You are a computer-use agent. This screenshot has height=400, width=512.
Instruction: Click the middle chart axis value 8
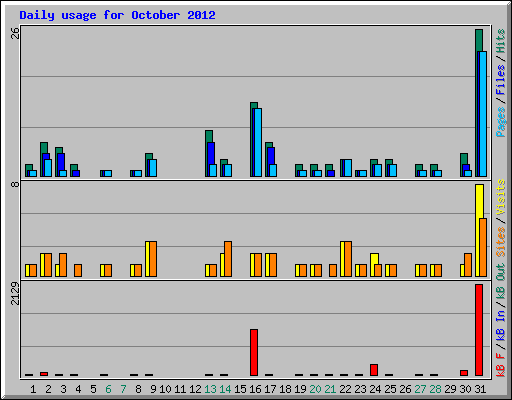pyautogui.click(x=15, y=184)
